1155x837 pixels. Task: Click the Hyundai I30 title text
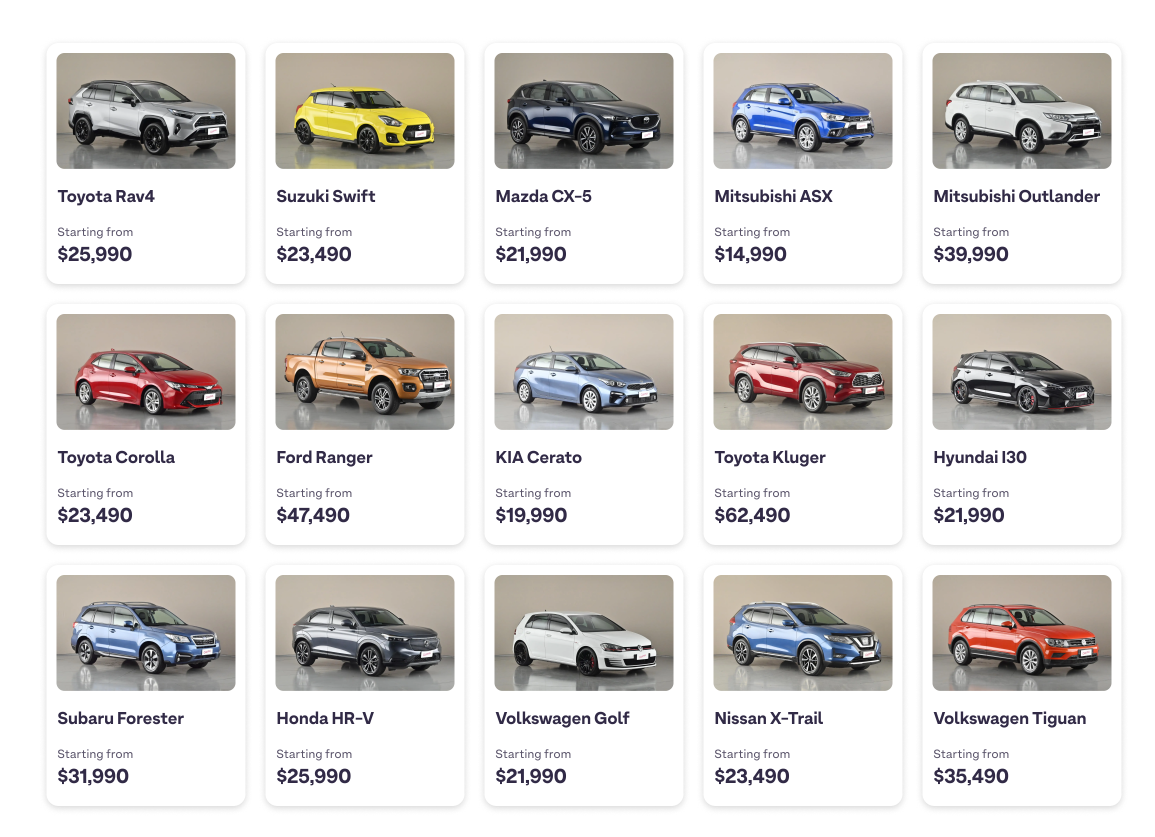[980, 457]
